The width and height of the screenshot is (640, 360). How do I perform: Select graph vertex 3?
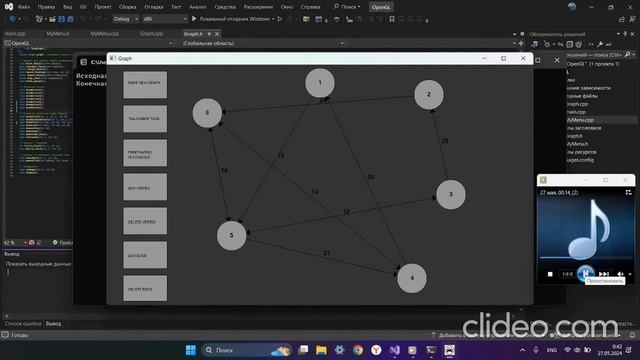point(451,195)
